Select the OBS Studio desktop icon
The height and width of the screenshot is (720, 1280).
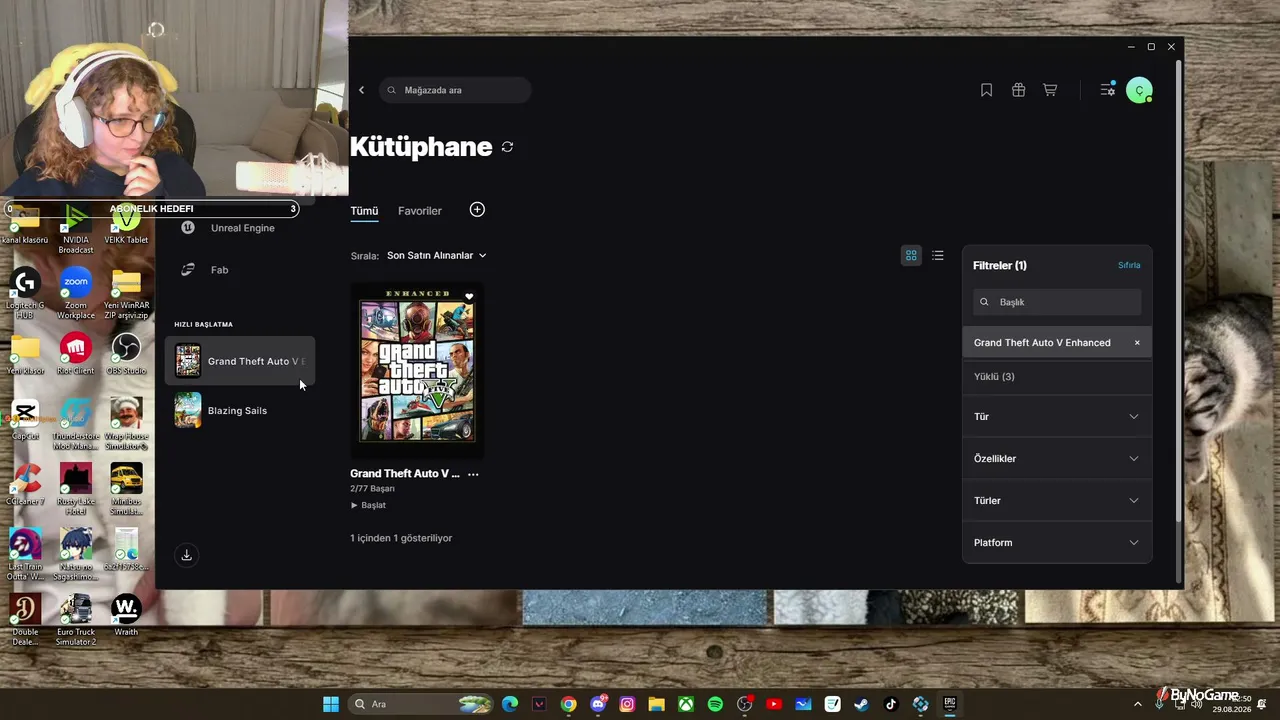pyautogui.click(x=126, y=354)
